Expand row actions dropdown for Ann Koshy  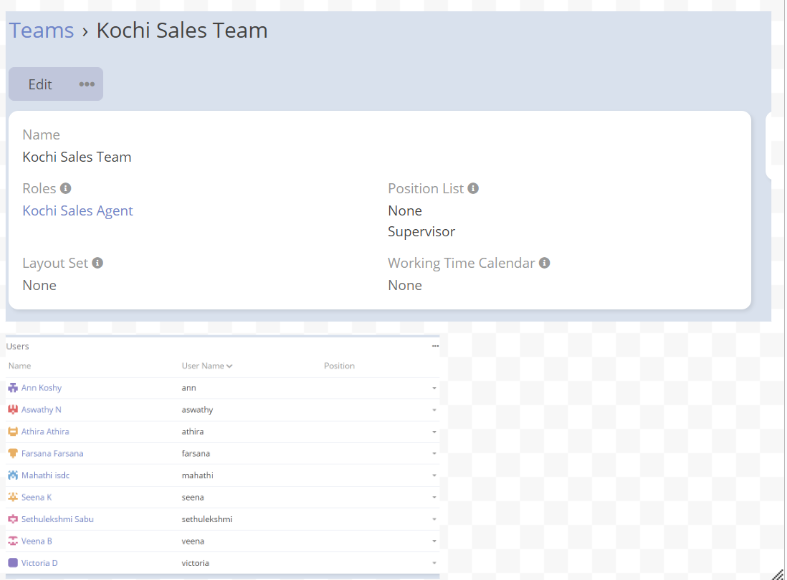pos(434,388)
